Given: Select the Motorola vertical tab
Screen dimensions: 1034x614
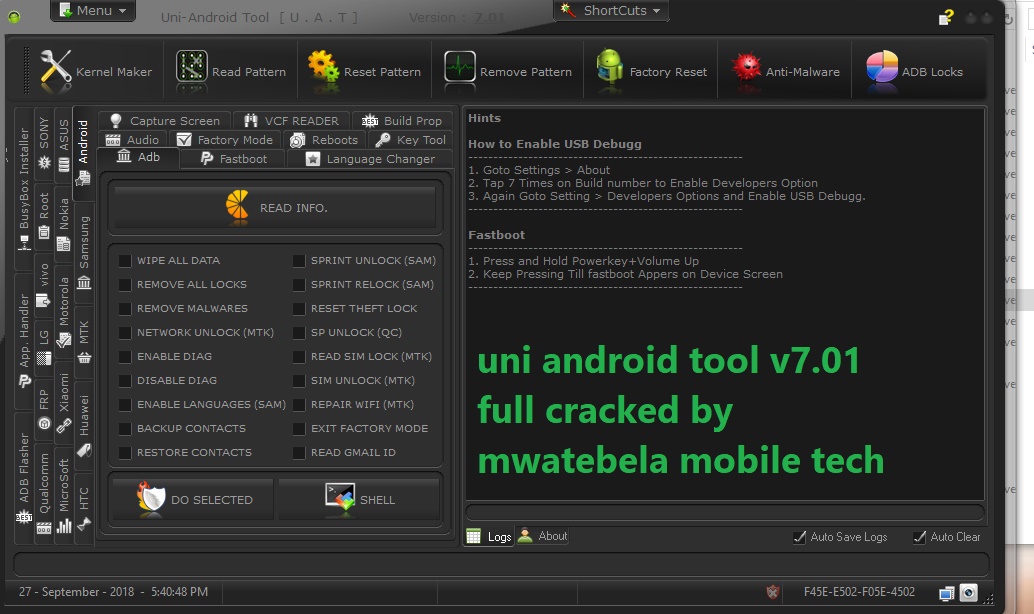Looking at the screenshot, I should point(64,312).
